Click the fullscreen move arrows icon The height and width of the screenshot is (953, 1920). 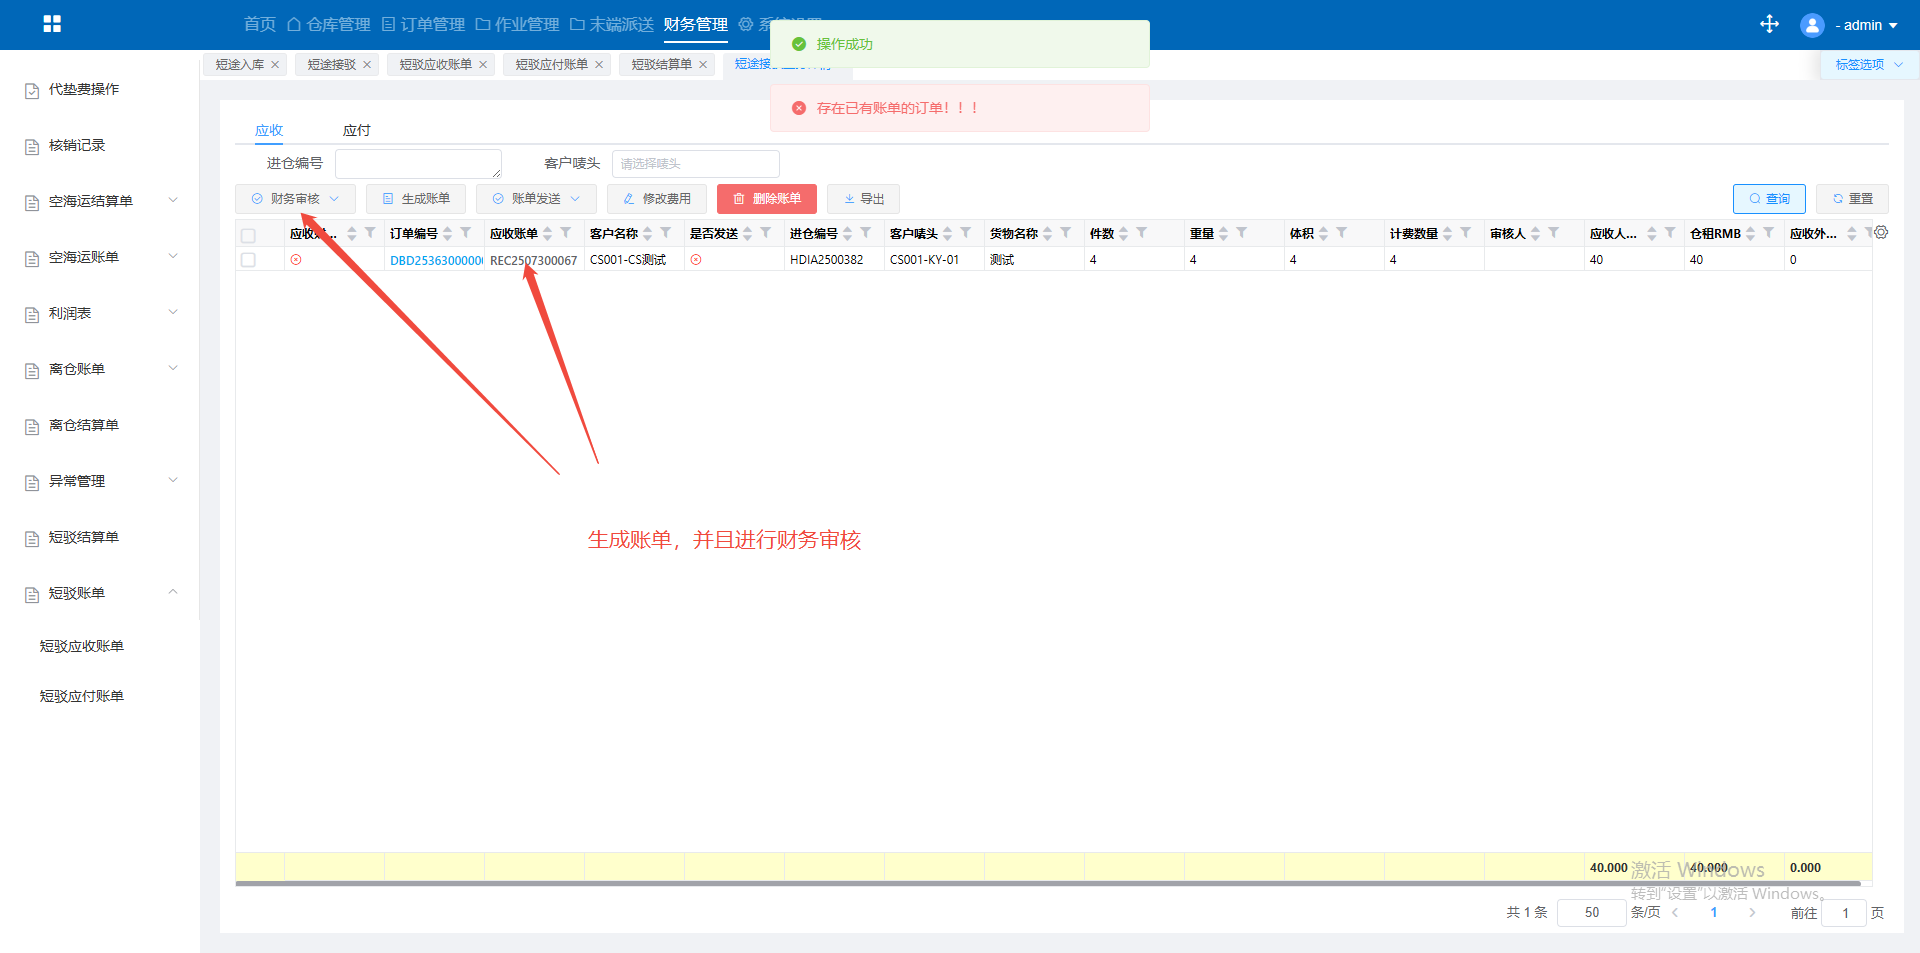(x=1769, y=24)
